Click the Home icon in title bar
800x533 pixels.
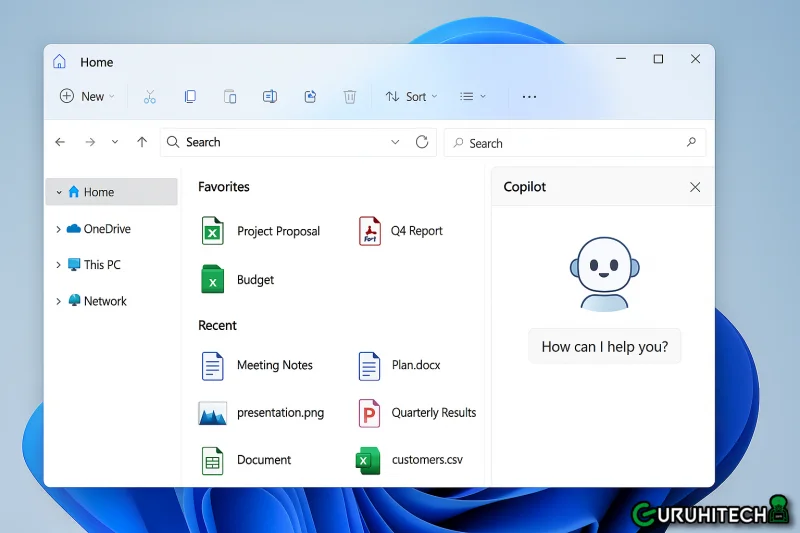(x=59, y=62)
